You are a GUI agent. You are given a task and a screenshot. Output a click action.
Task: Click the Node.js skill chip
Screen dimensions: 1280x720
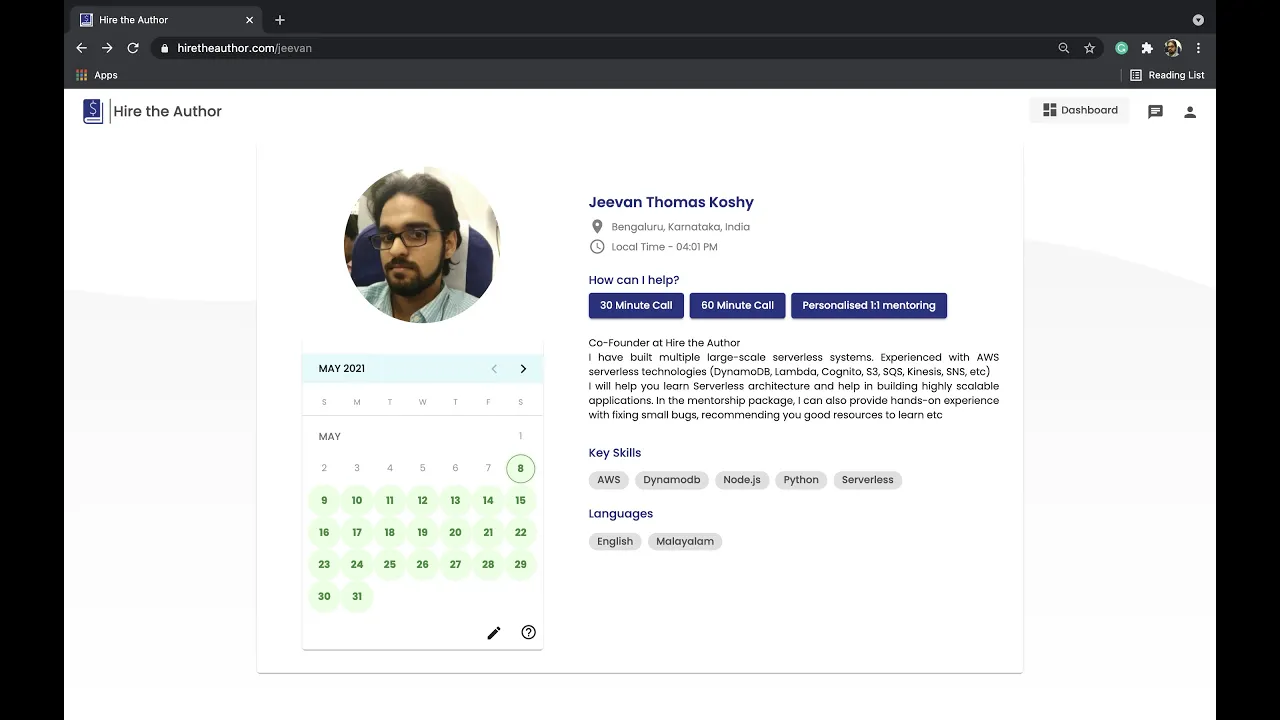(x=742, y=480)
